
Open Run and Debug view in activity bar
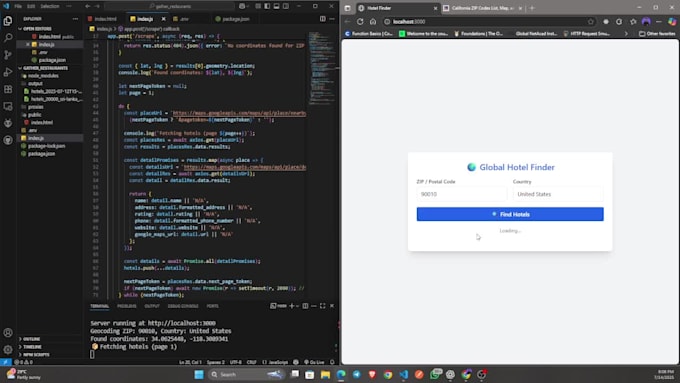8,72
